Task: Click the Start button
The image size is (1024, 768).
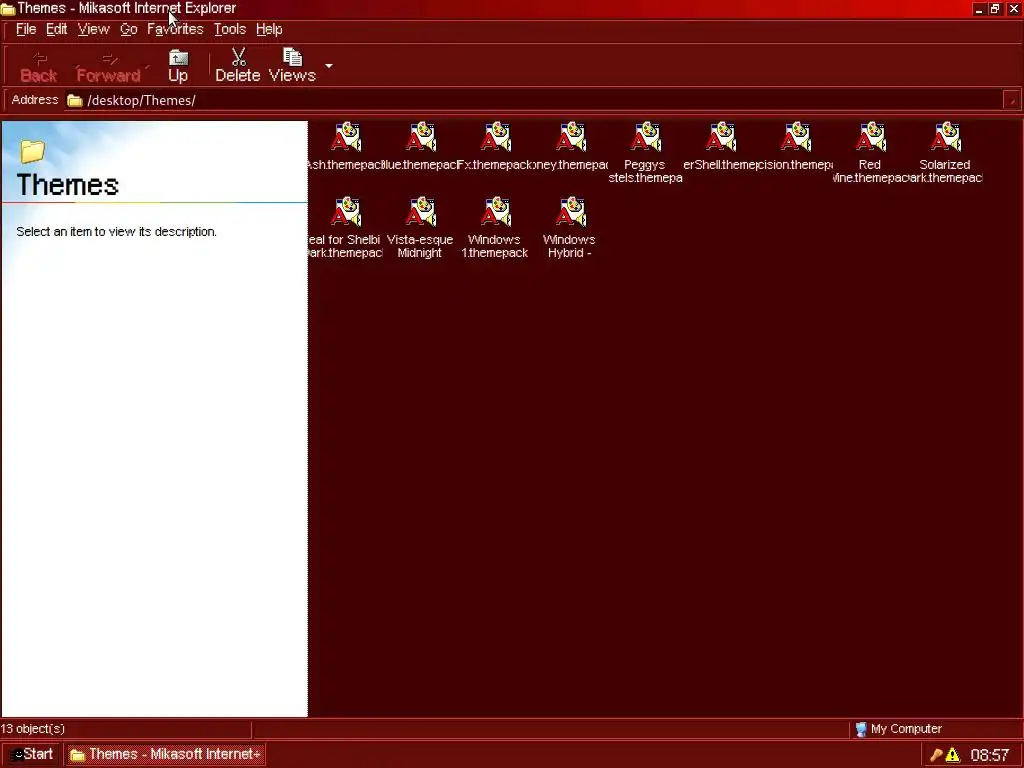Action: pyautogui.click(x=31, y=754)
